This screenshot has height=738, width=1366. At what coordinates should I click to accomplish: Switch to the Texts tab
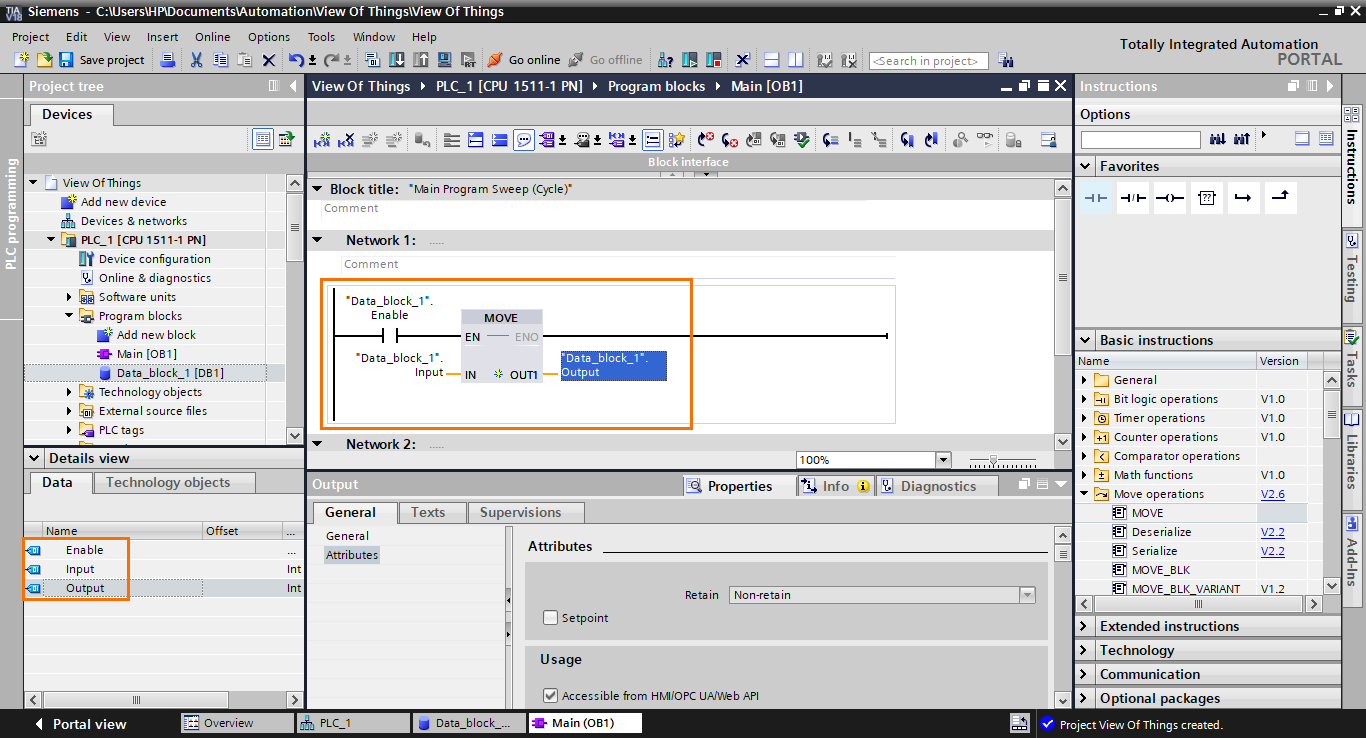pyautogui.click(x=428, y=512)
